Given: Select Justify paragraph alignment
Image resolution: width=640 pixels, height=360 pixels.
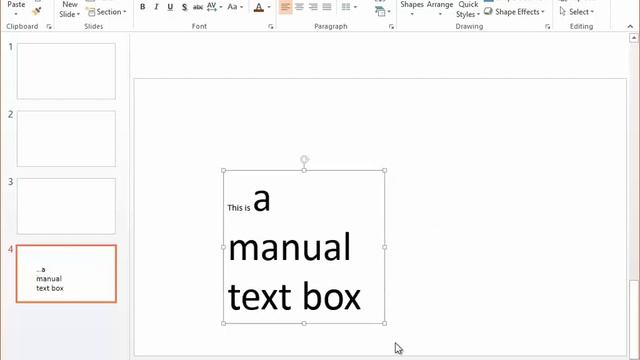Looking at the screenshot, I should tap(327, 7).
